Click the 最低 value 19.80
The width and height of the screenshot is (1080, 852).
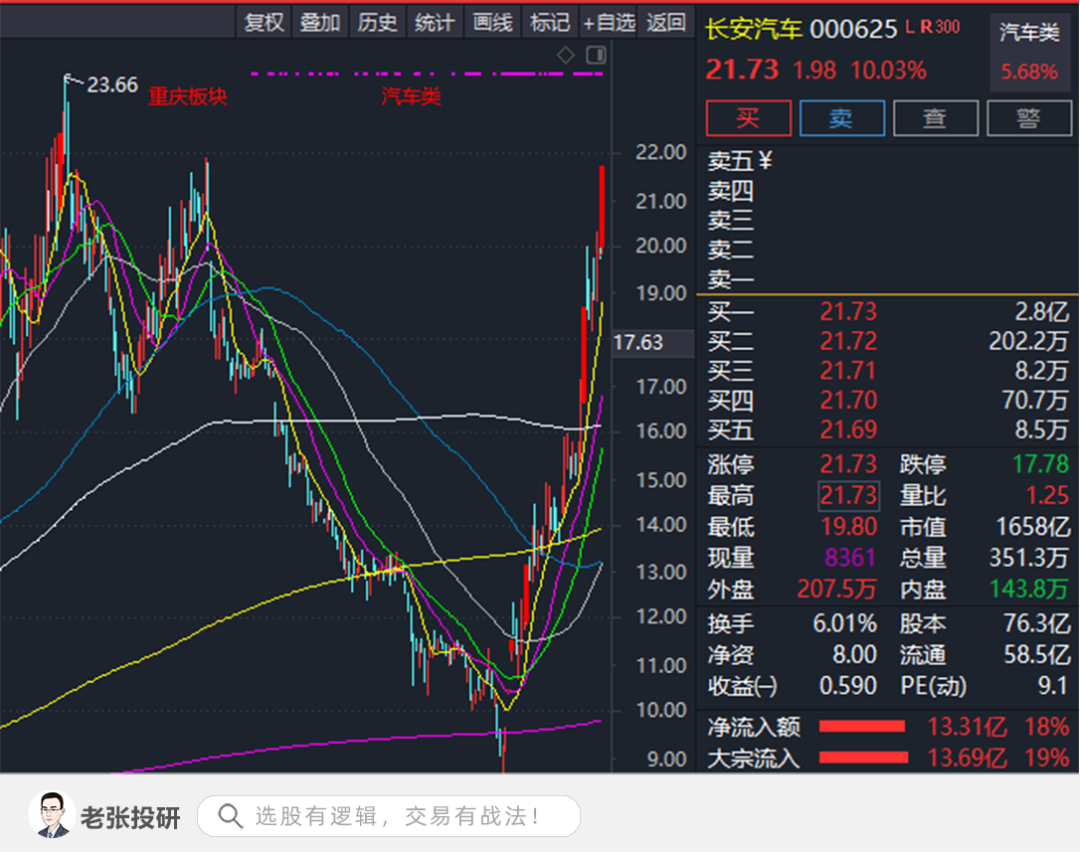coord(849,527)
